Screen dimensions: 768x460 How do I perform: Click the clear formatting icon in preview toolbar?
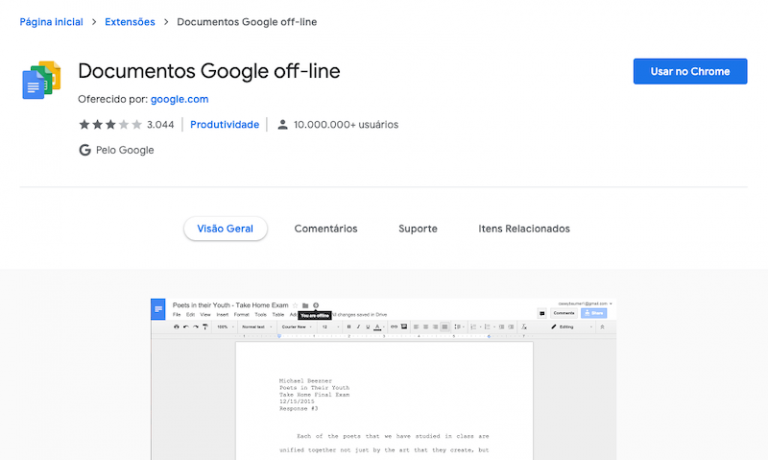pyautogui.click(x=524, y=327)
